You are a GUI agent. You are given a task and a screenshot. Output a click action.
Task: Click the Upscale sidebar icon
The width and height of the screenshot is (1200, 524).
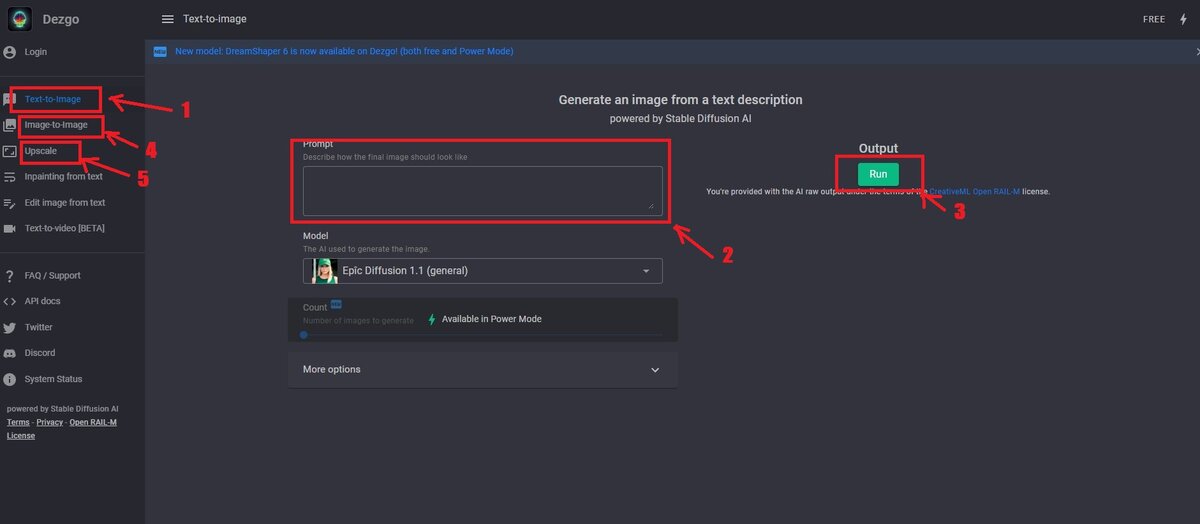coord(10,151)
